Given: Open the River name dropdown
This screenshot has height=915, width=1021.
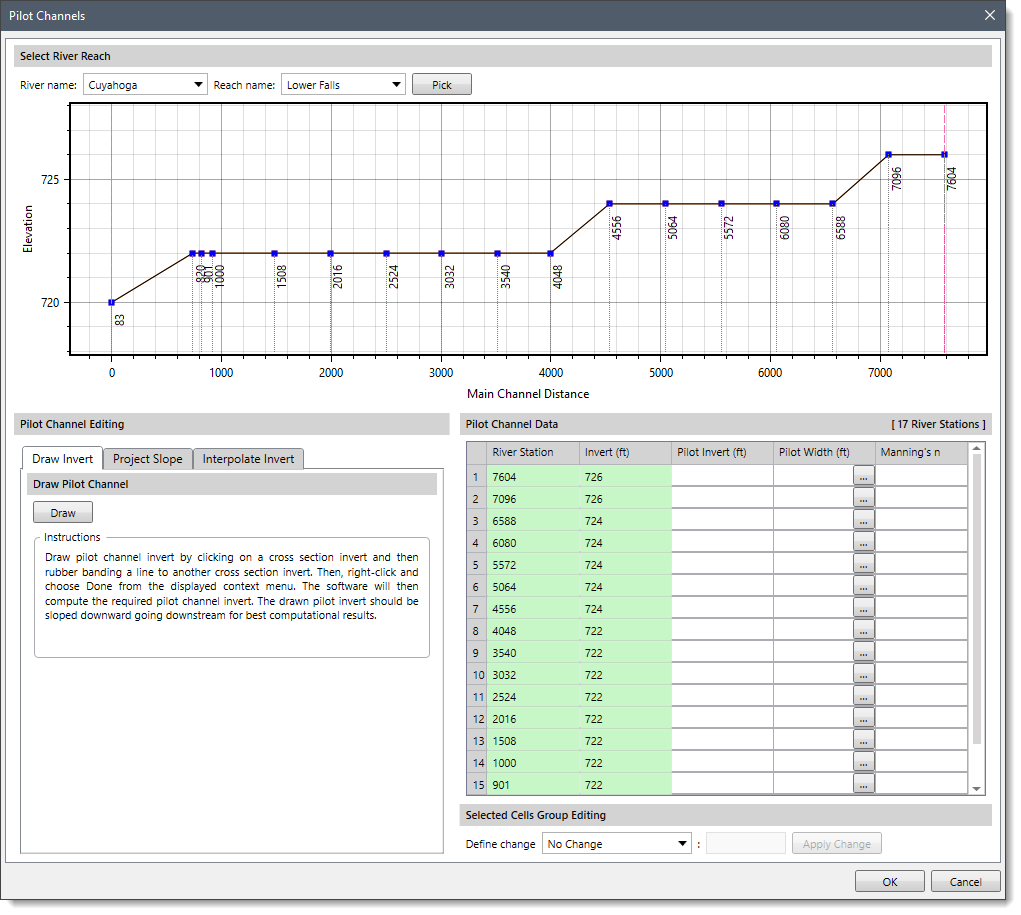Looking at the screenshot, I should coord(145,85).
